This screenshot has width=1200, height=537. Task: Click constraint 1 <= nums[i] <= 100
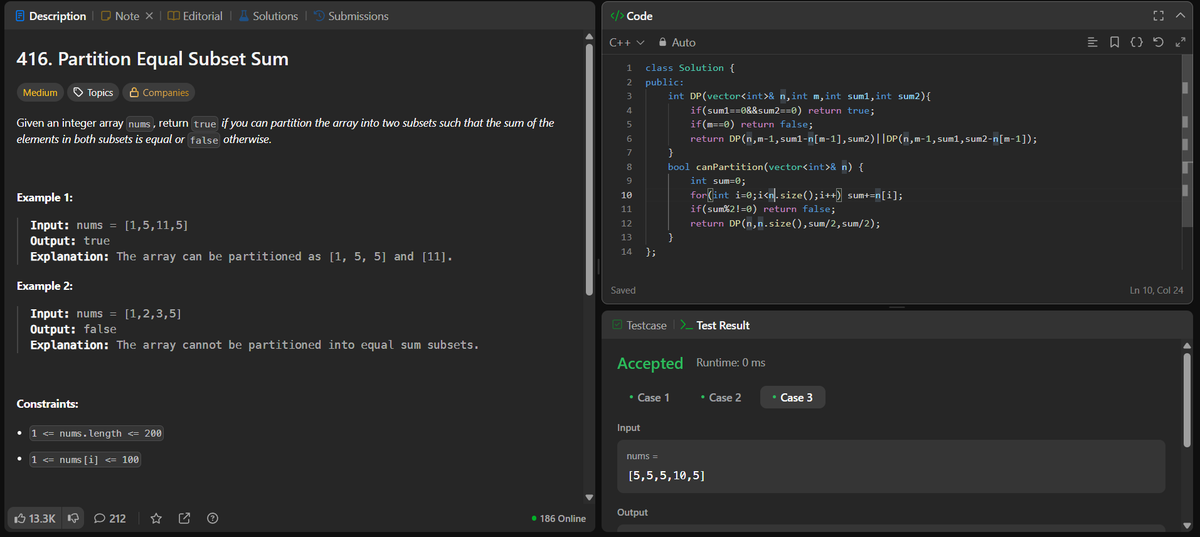[x=85, y=459]
